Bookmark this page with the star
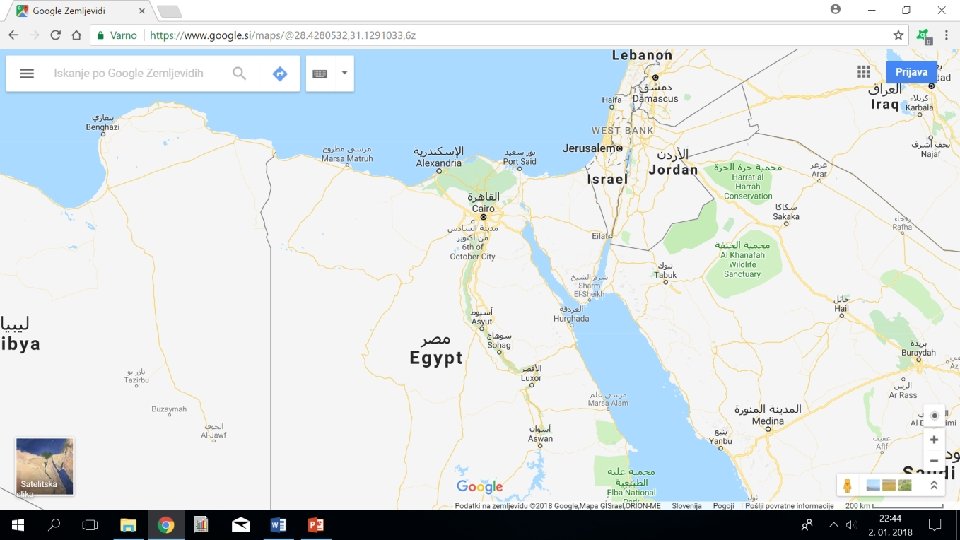The width and height of the screenshot is (960, 540). (x=898, y=36)
